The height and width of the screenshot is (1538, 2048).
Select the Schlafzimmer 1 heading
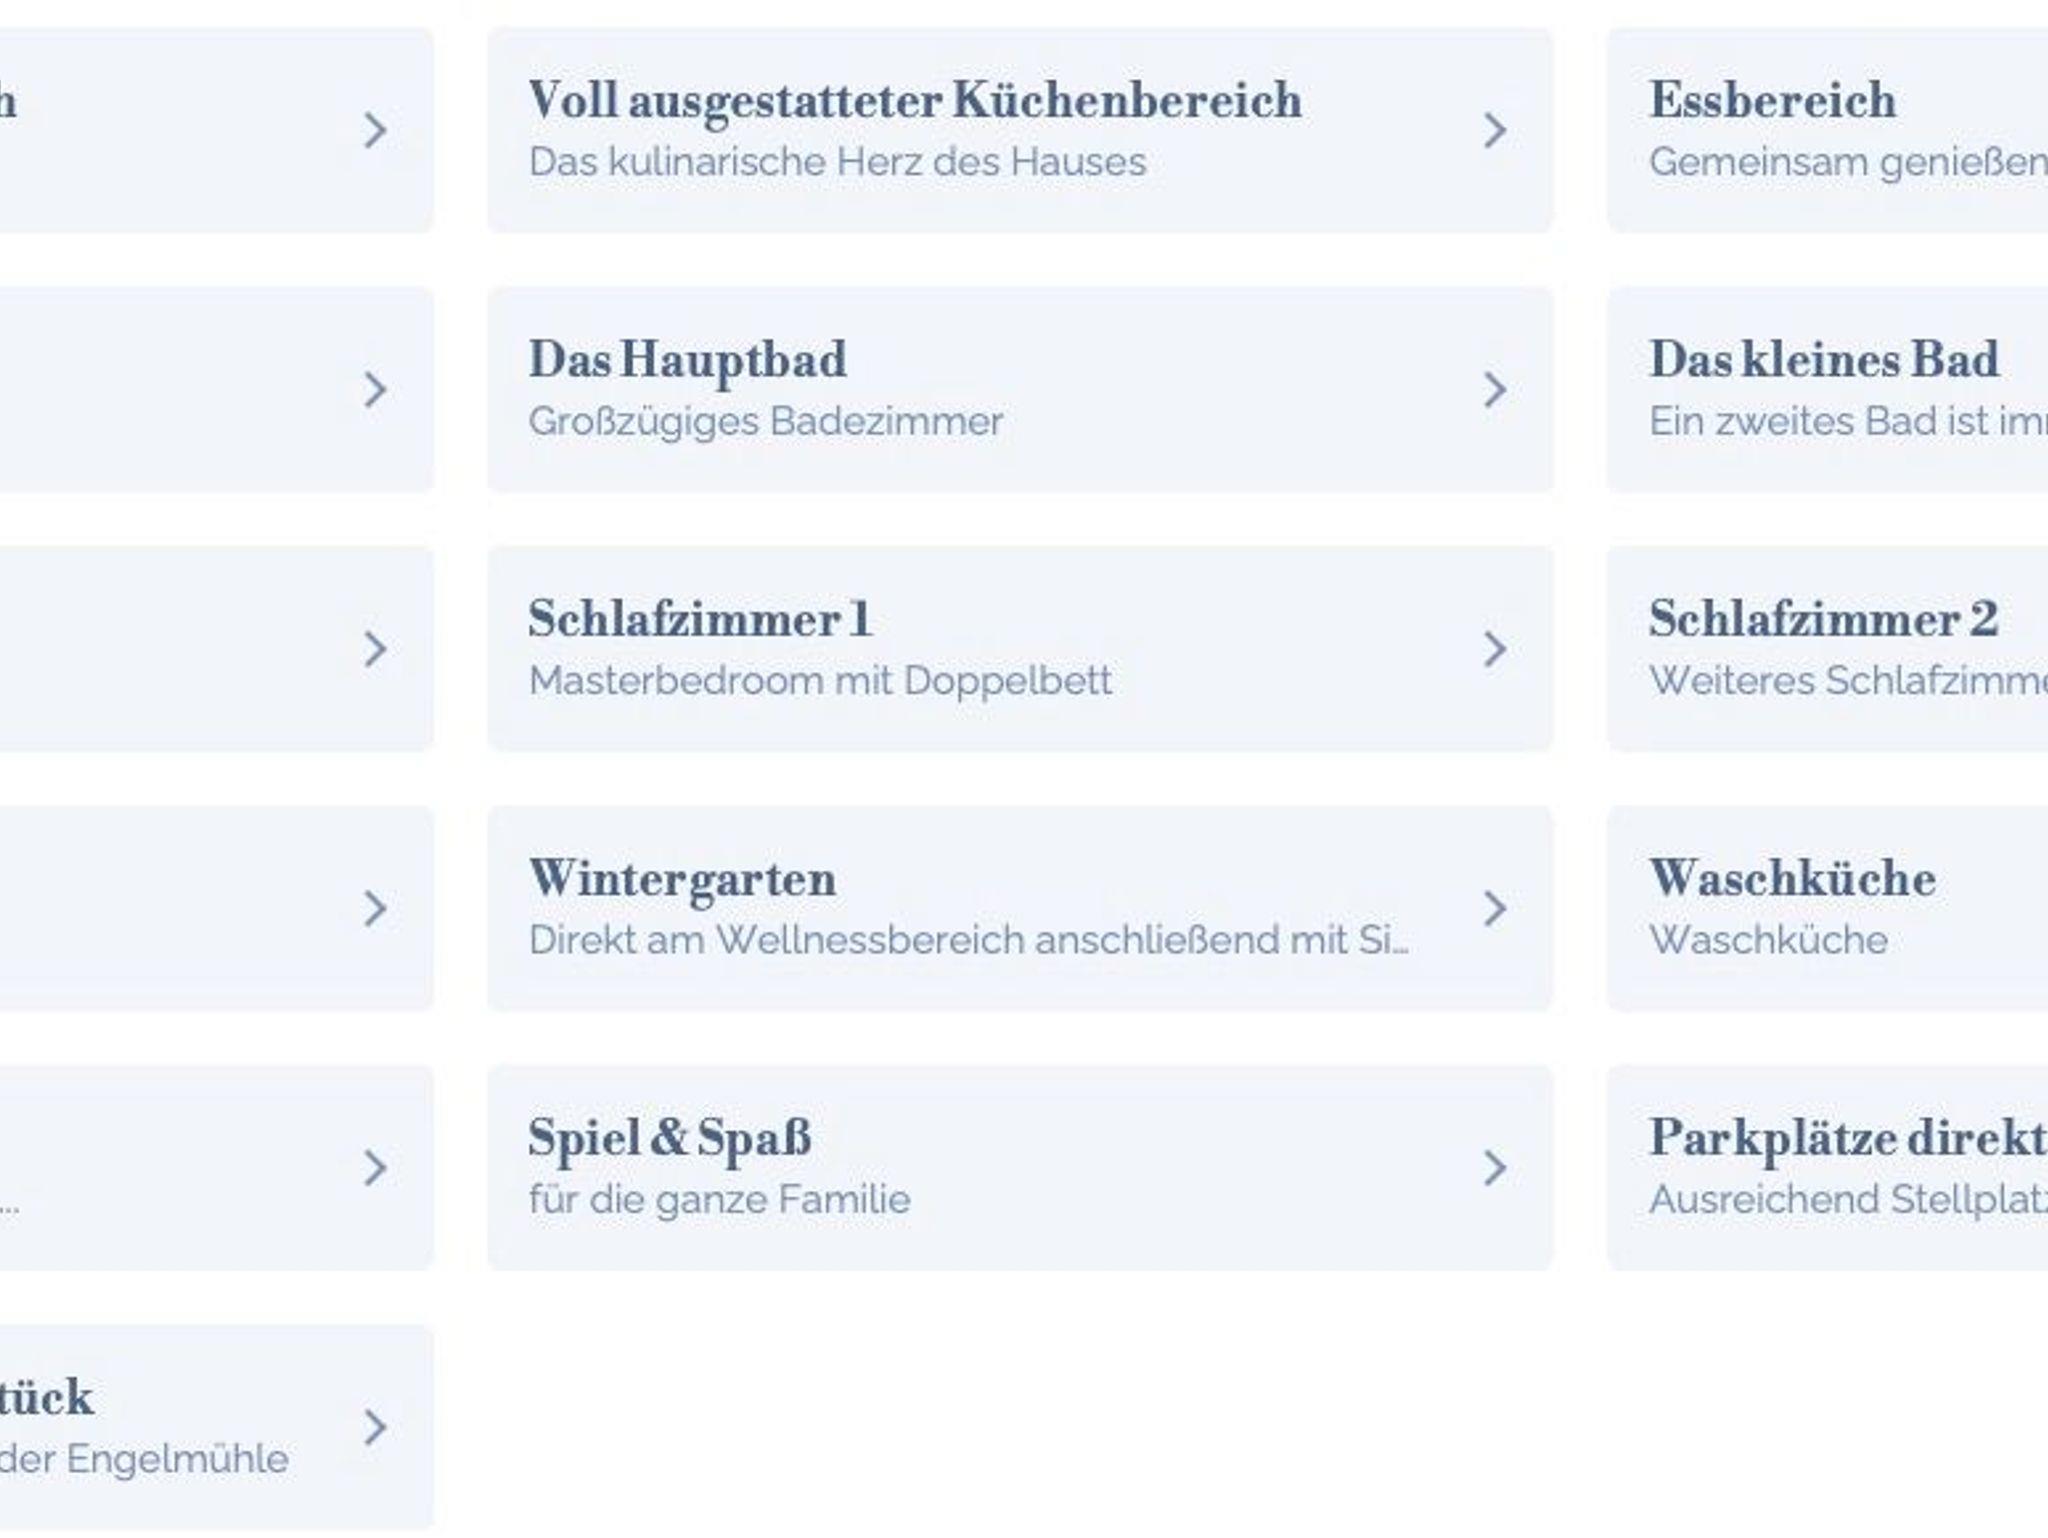coord(699,619)
